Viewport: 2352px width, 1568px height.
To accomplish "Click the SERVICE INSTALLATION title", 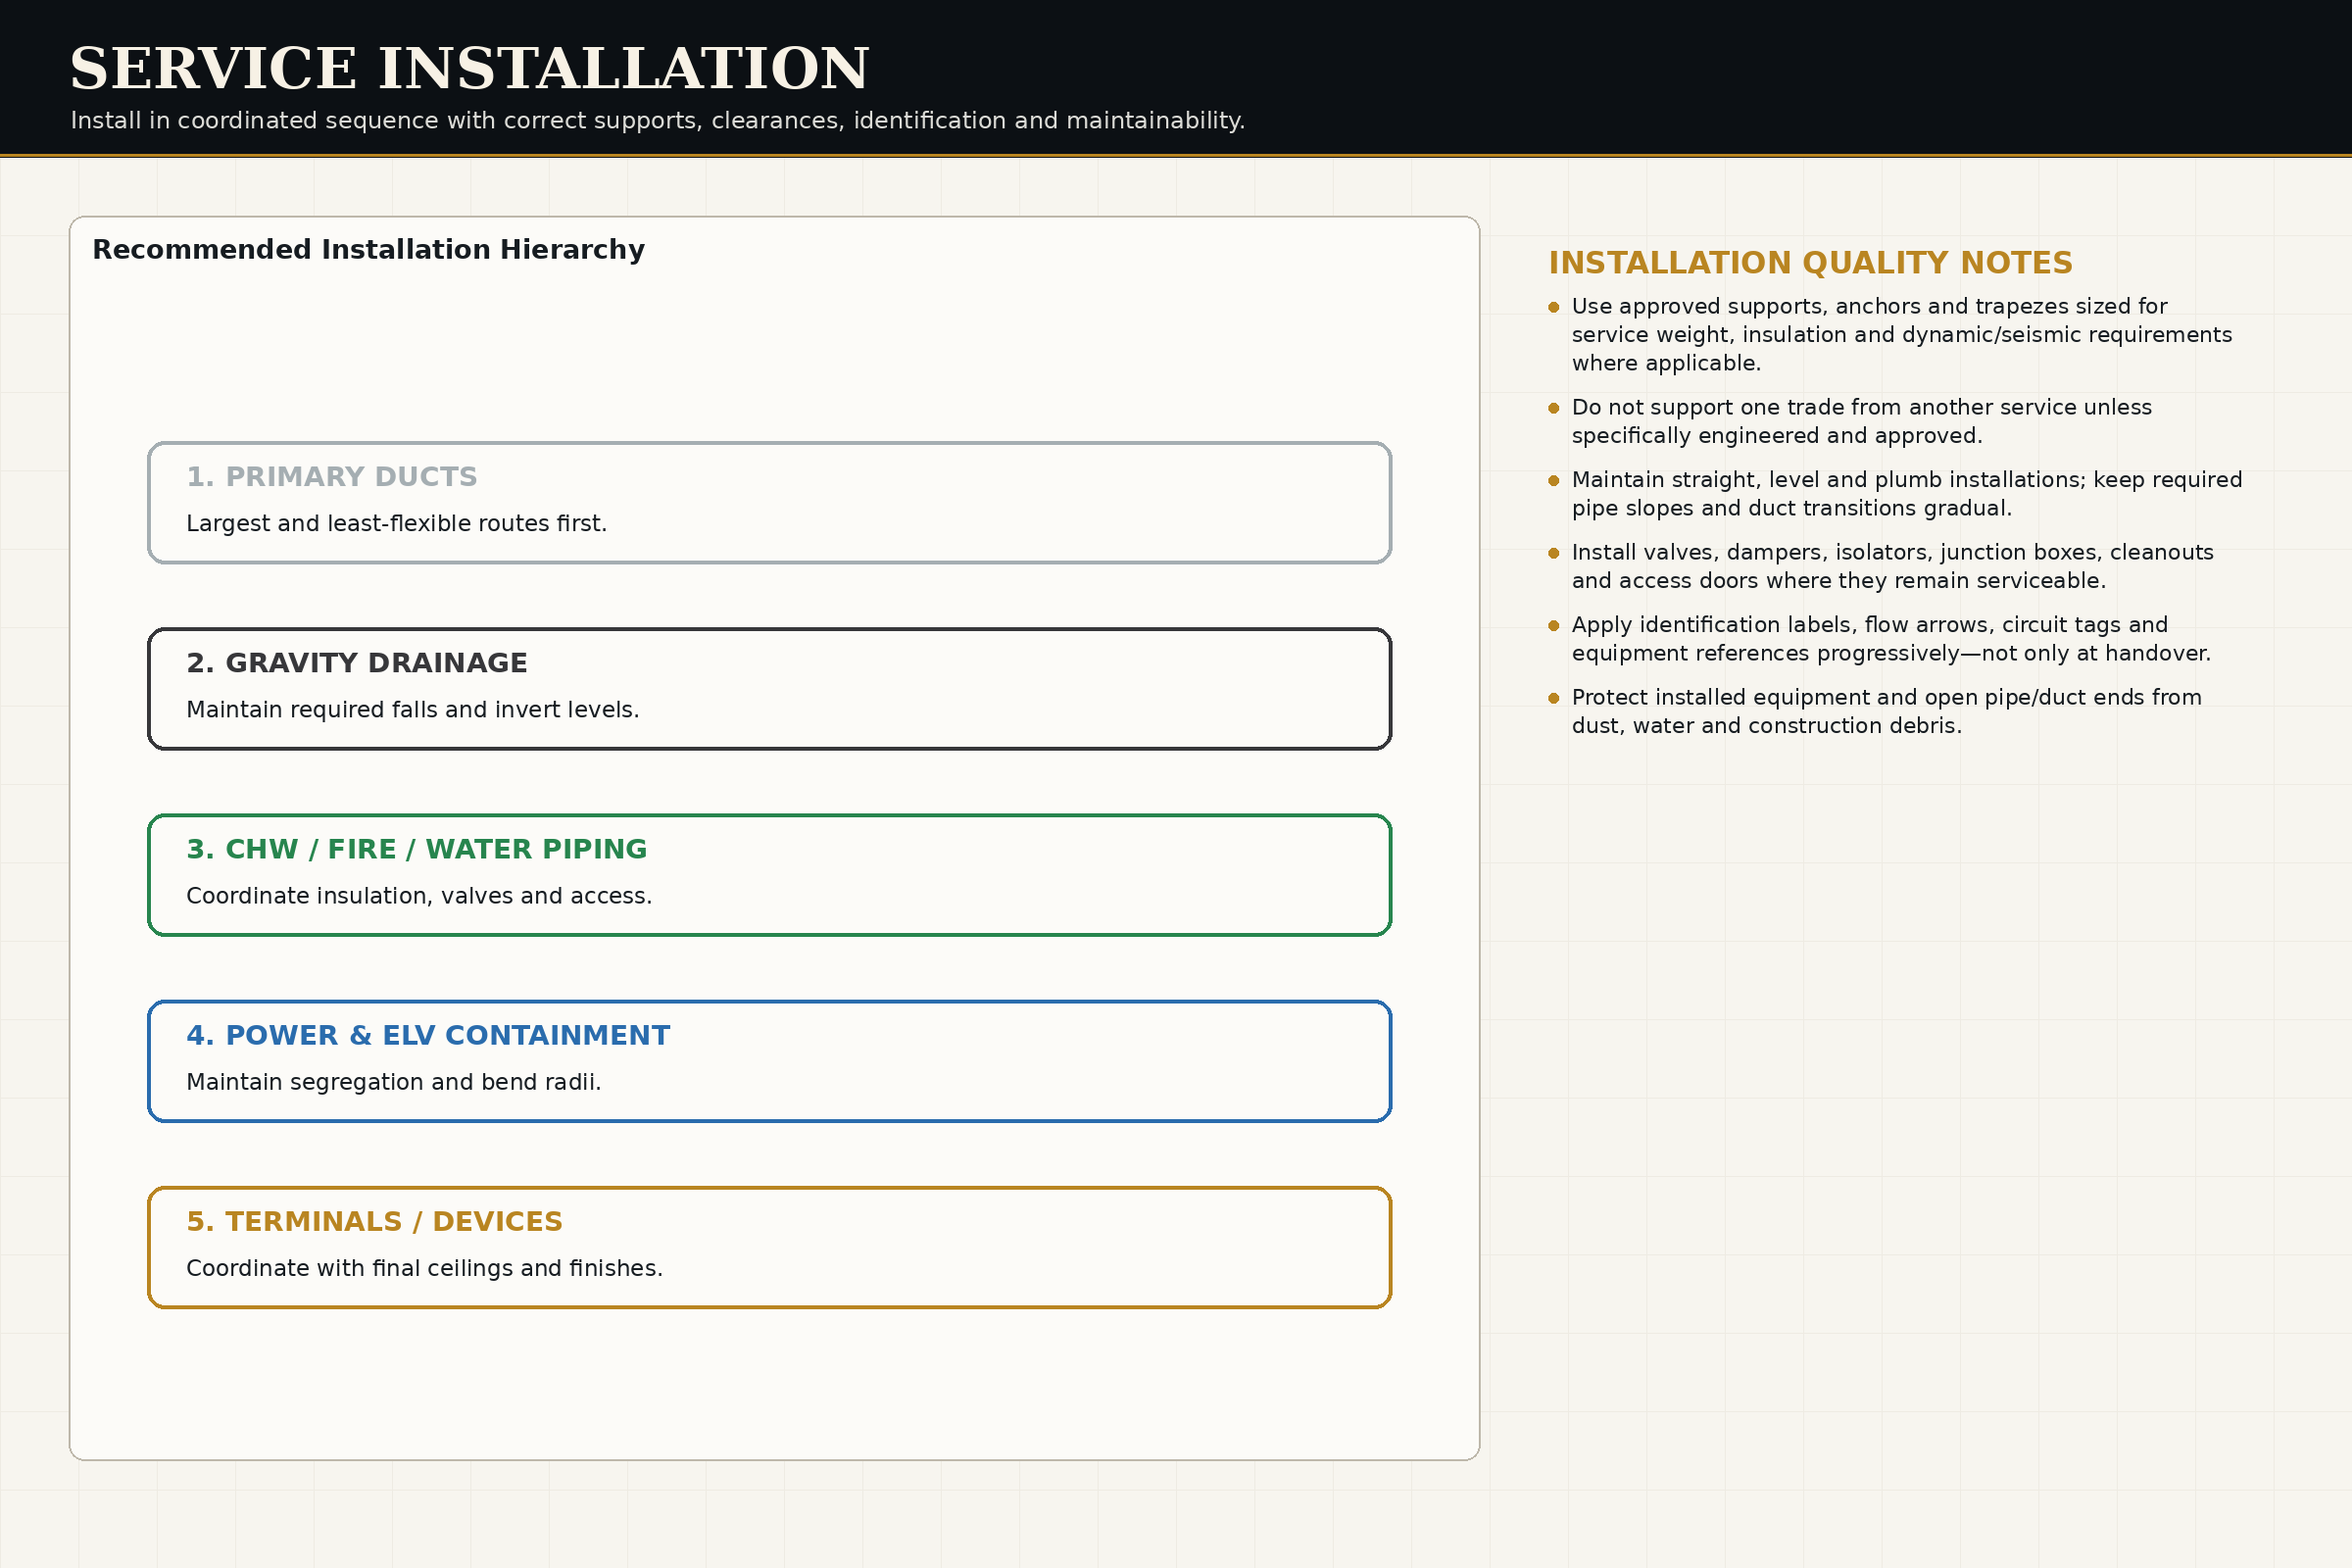I will pos(469,69).
